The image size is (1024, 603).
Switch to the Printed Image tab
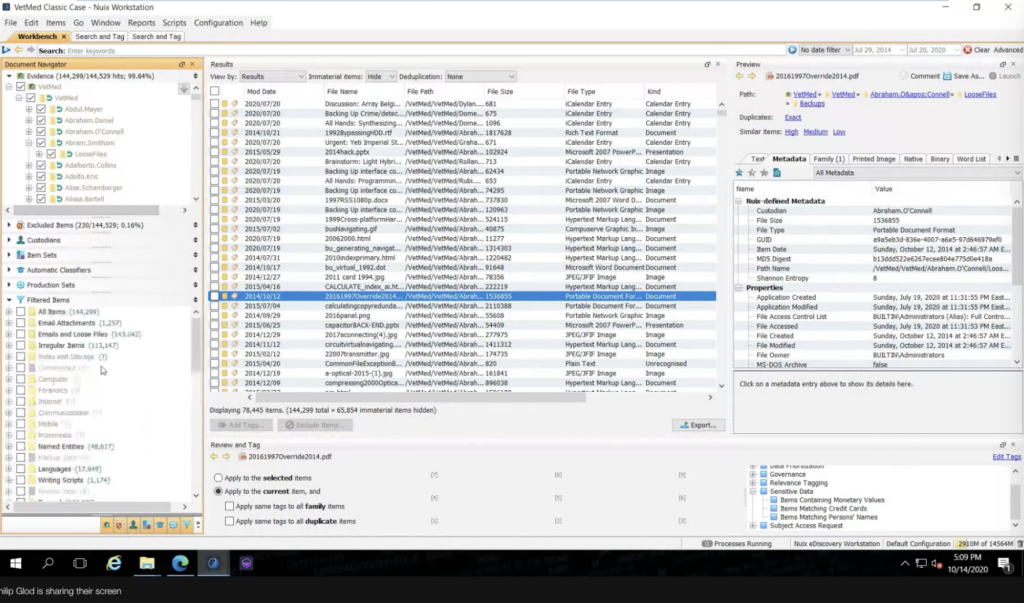[873, 159]
